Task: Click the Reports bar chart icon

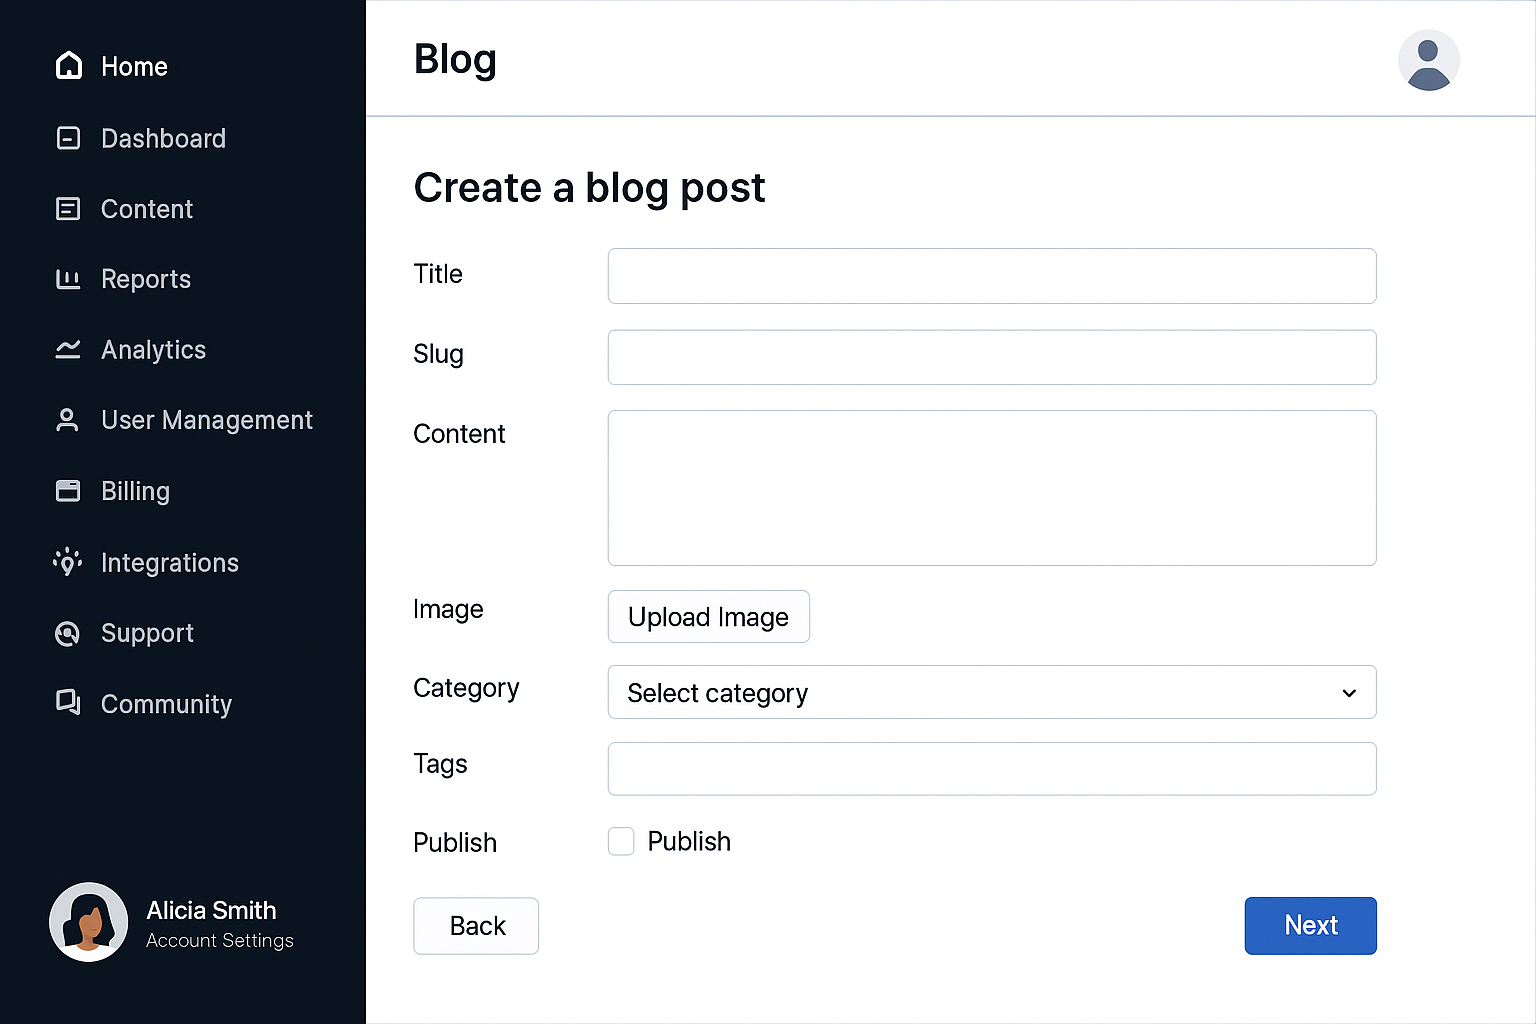Action: (68, 279)
